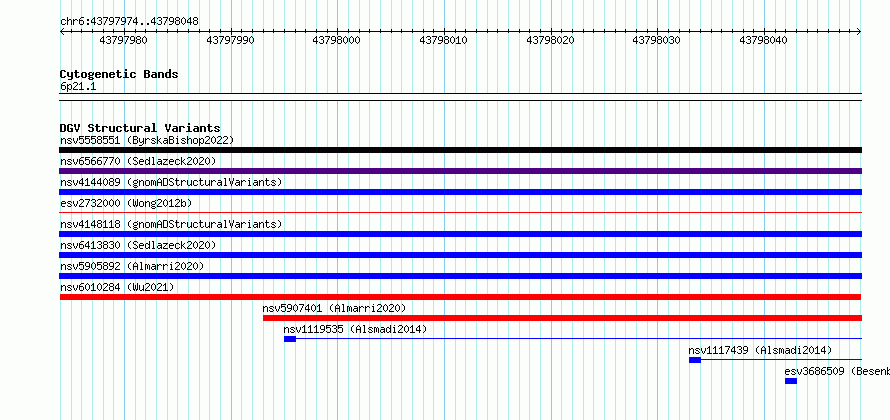
Task: Click the ruler position 43797990
Action: click(x=230, y=40)
